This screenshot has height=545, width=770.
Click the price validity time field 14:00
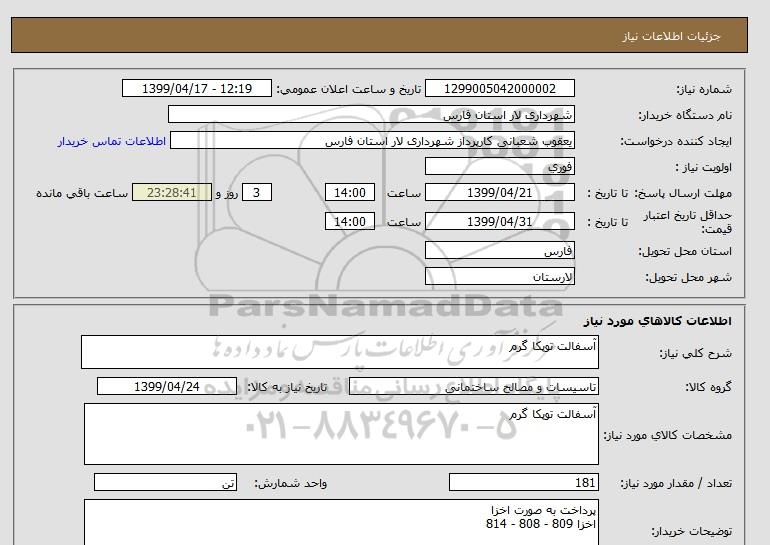click(x=350, y=221)
